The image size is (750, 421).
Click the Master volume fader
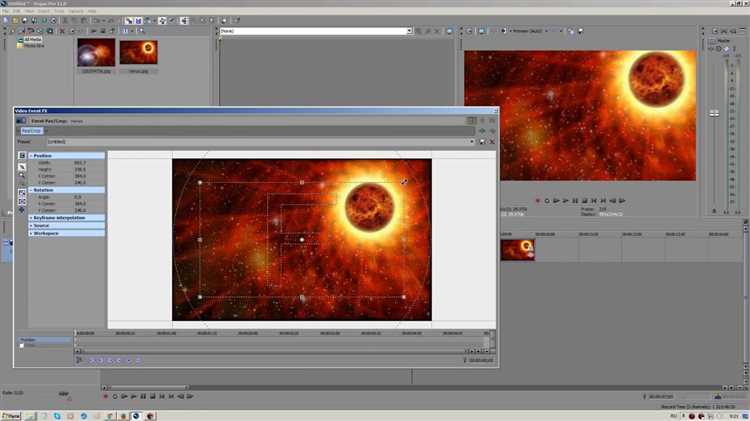[712, 113]
